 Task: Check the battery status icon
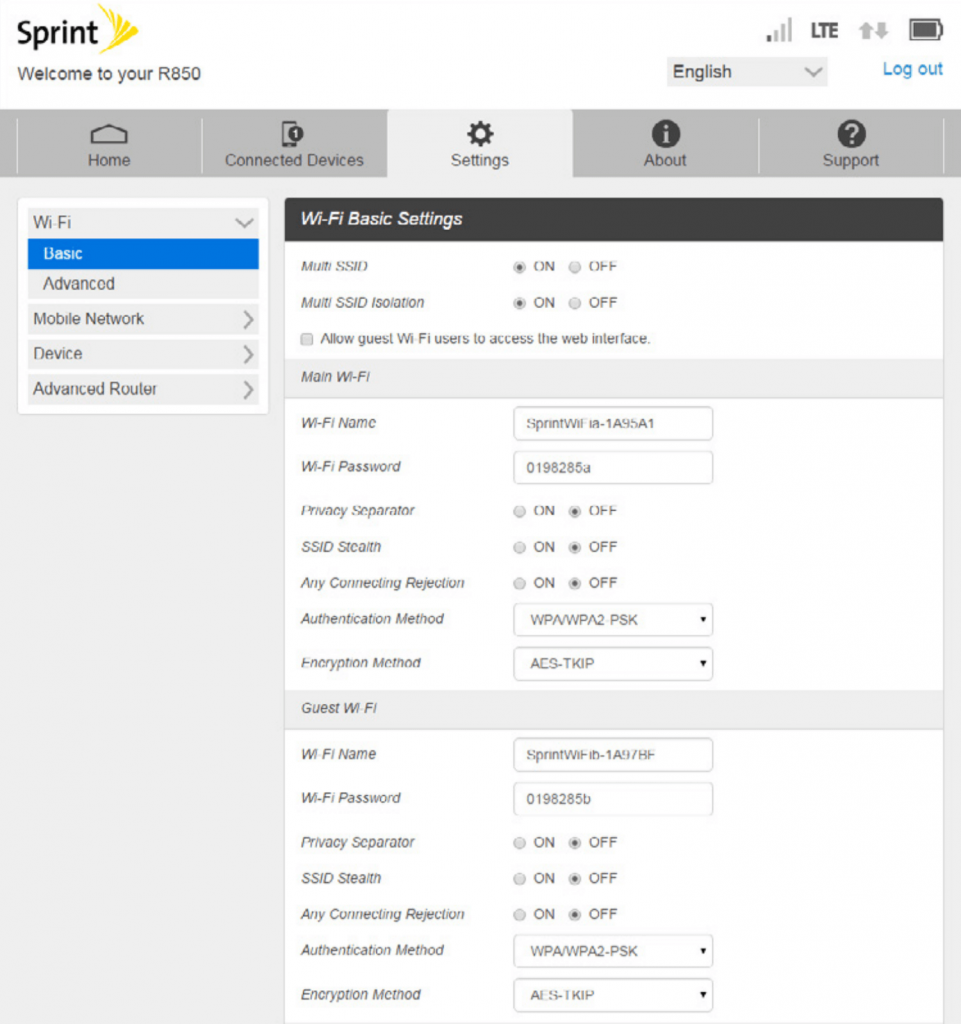click(x=925, y=29)
